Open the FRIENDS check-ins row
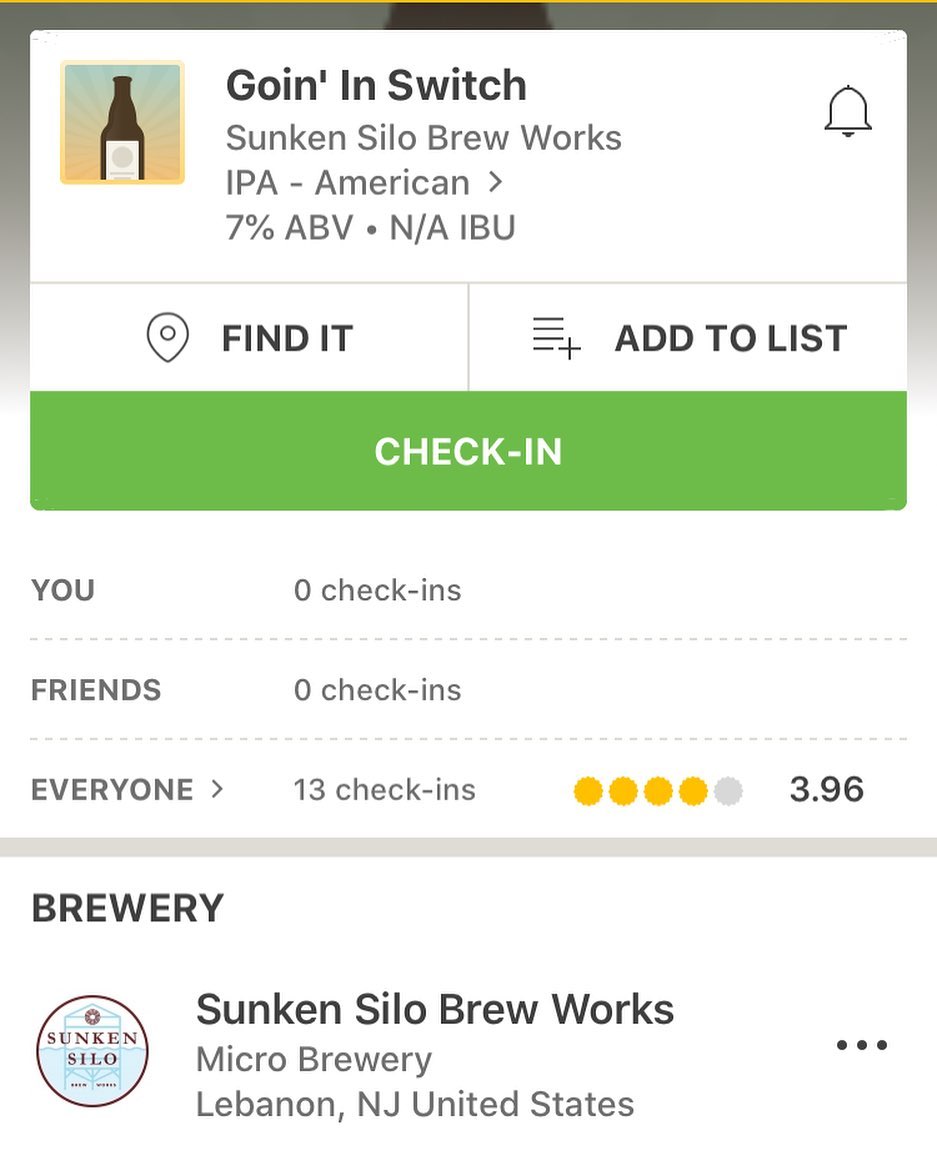Viewport: 937px width, 1171px height. coord(468,690)
